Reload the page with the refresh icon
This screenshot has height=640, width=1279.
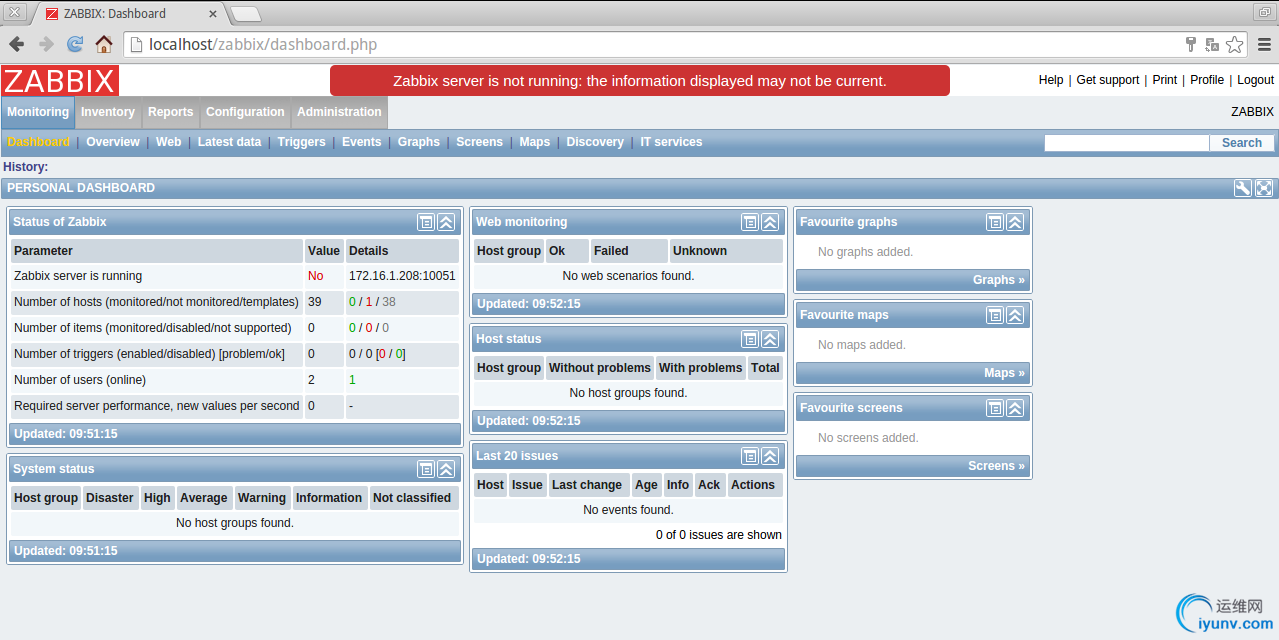point(75,44)
